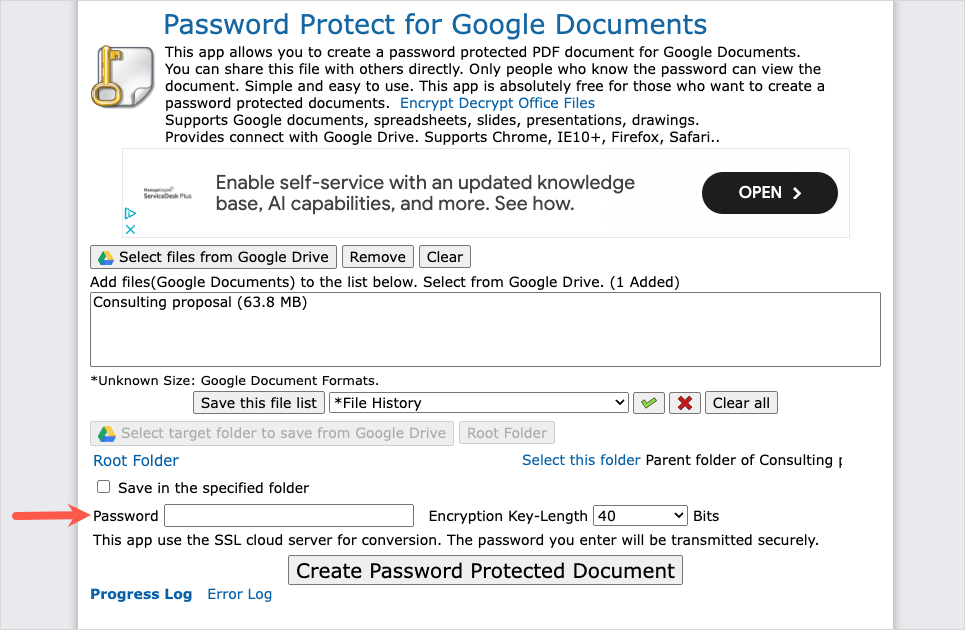965x630 pixels.
Task: Click Select this folder link
Action: click(581, 460)
